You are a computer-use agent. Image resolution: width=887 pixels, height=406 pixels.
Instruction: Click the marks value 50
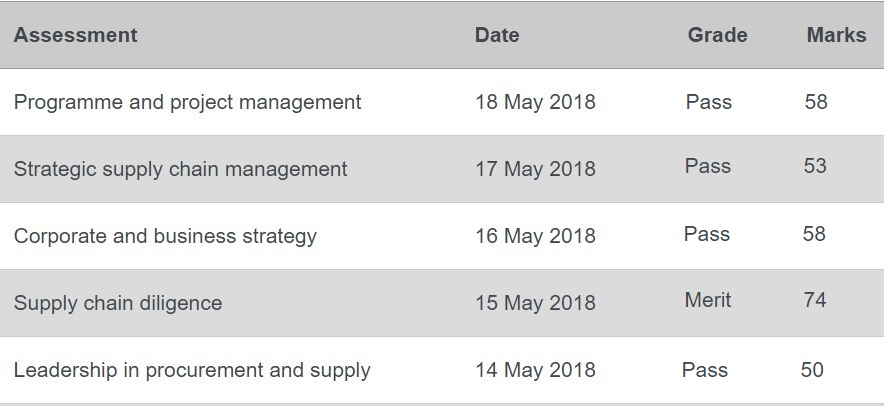(812, 370)
